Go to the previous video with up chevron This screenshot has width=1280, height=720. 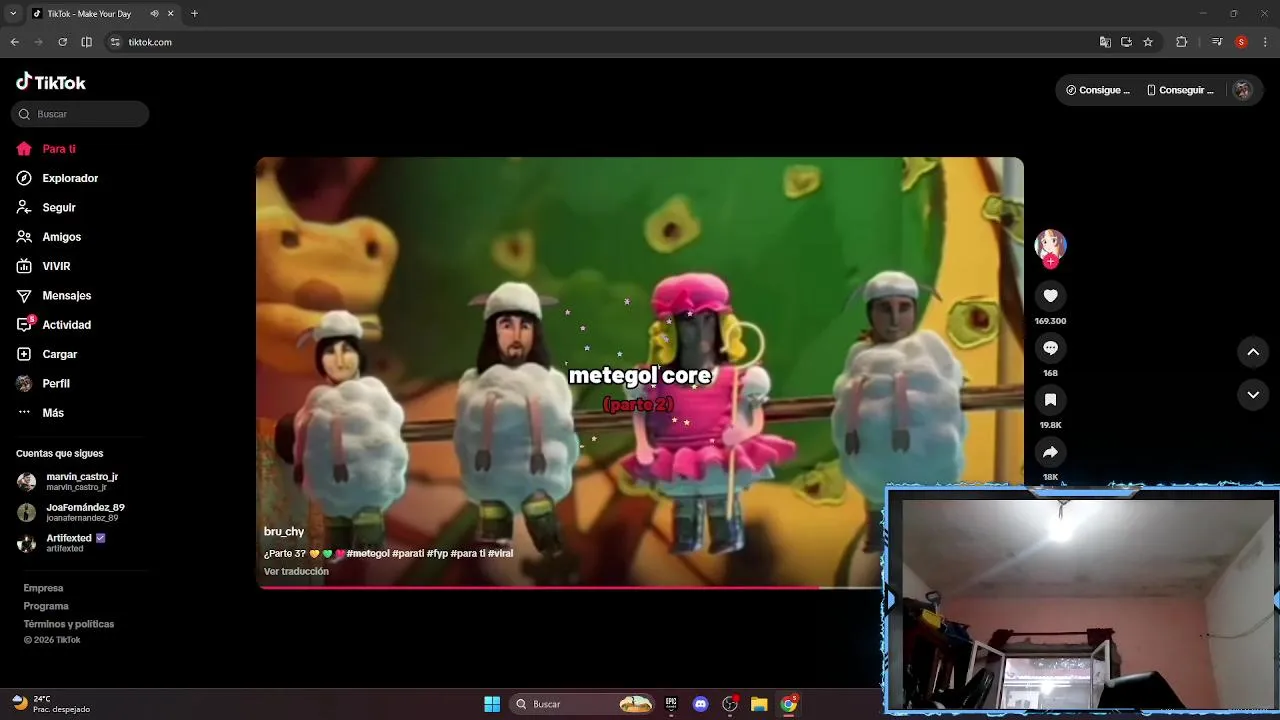(x=1253, y=352)
